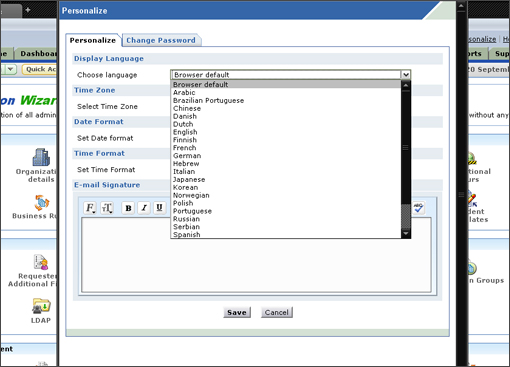The width and height of the screenshot is (510, 367).
Task: Open the Dashboard tab in background page
Action: [37, 54]
